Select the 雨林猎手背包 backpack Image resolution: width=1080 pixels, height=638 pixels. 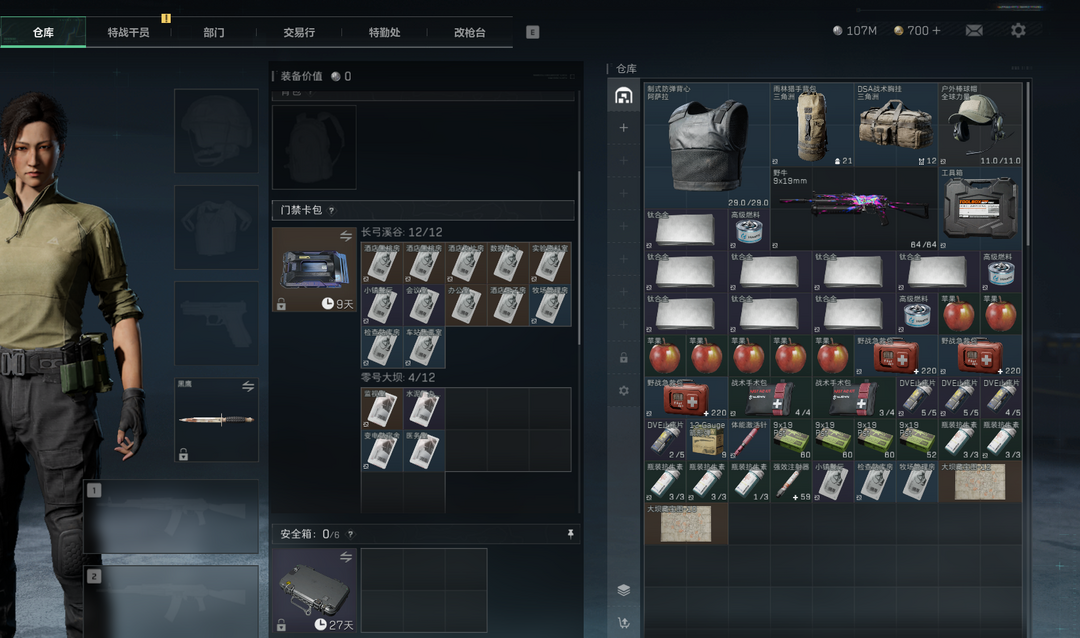812,125
